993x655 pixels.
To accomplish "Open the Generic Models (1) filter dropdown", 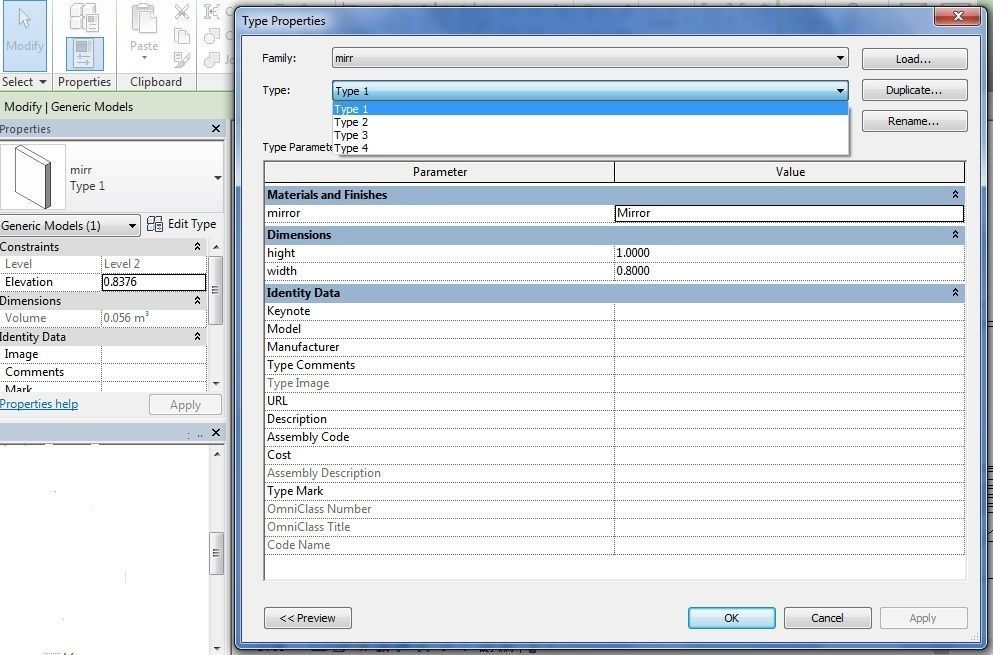I will coord(69,226).
